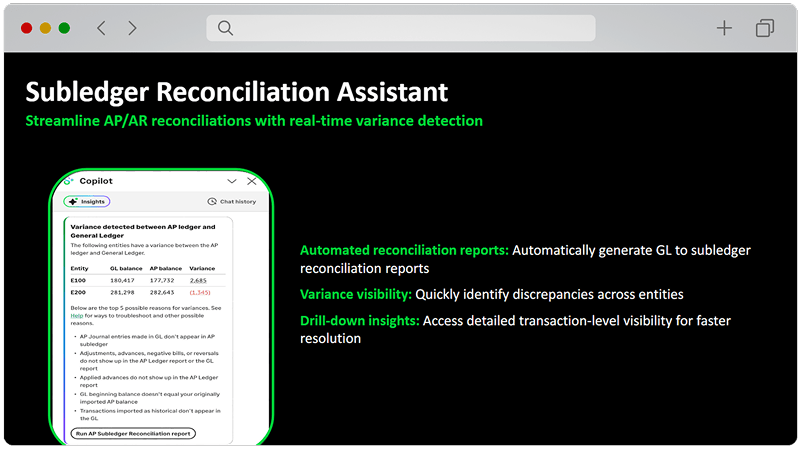Click bullet 'GL beginning balance doesn't equal'
Screen dimensions: 800x450
(149, 398)
